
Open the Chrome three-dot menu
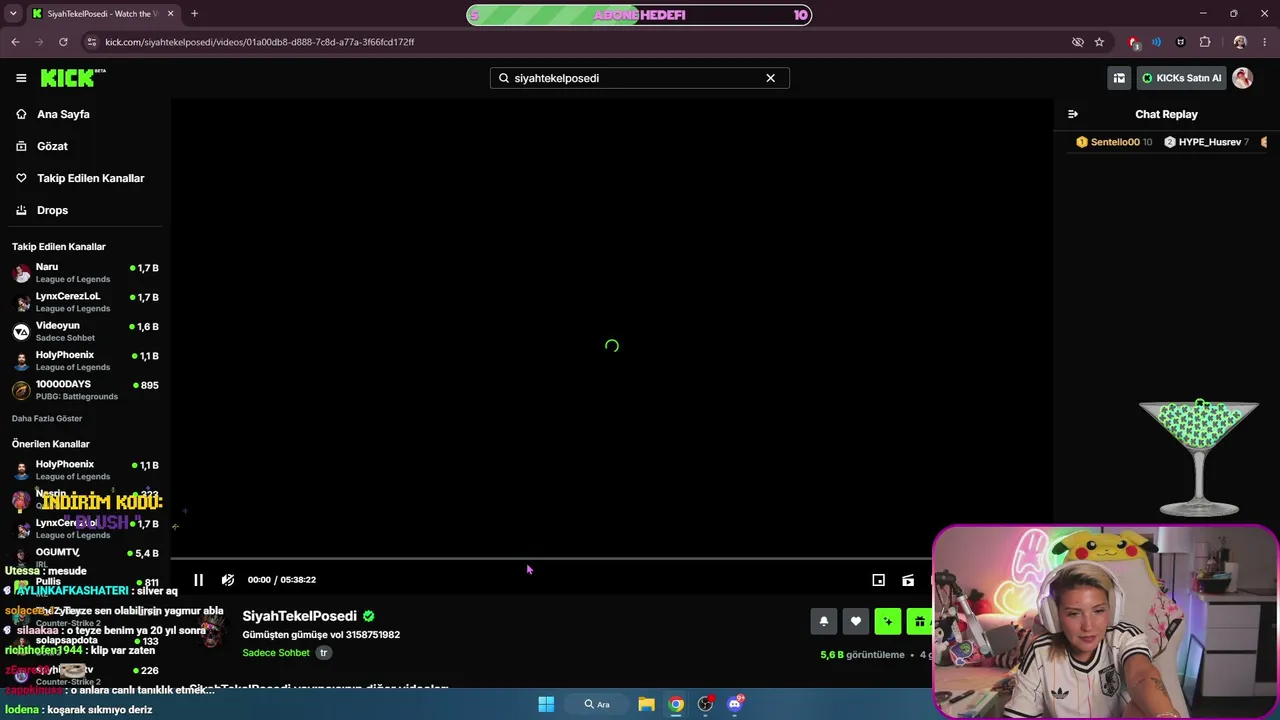(x=1263, y=42)
